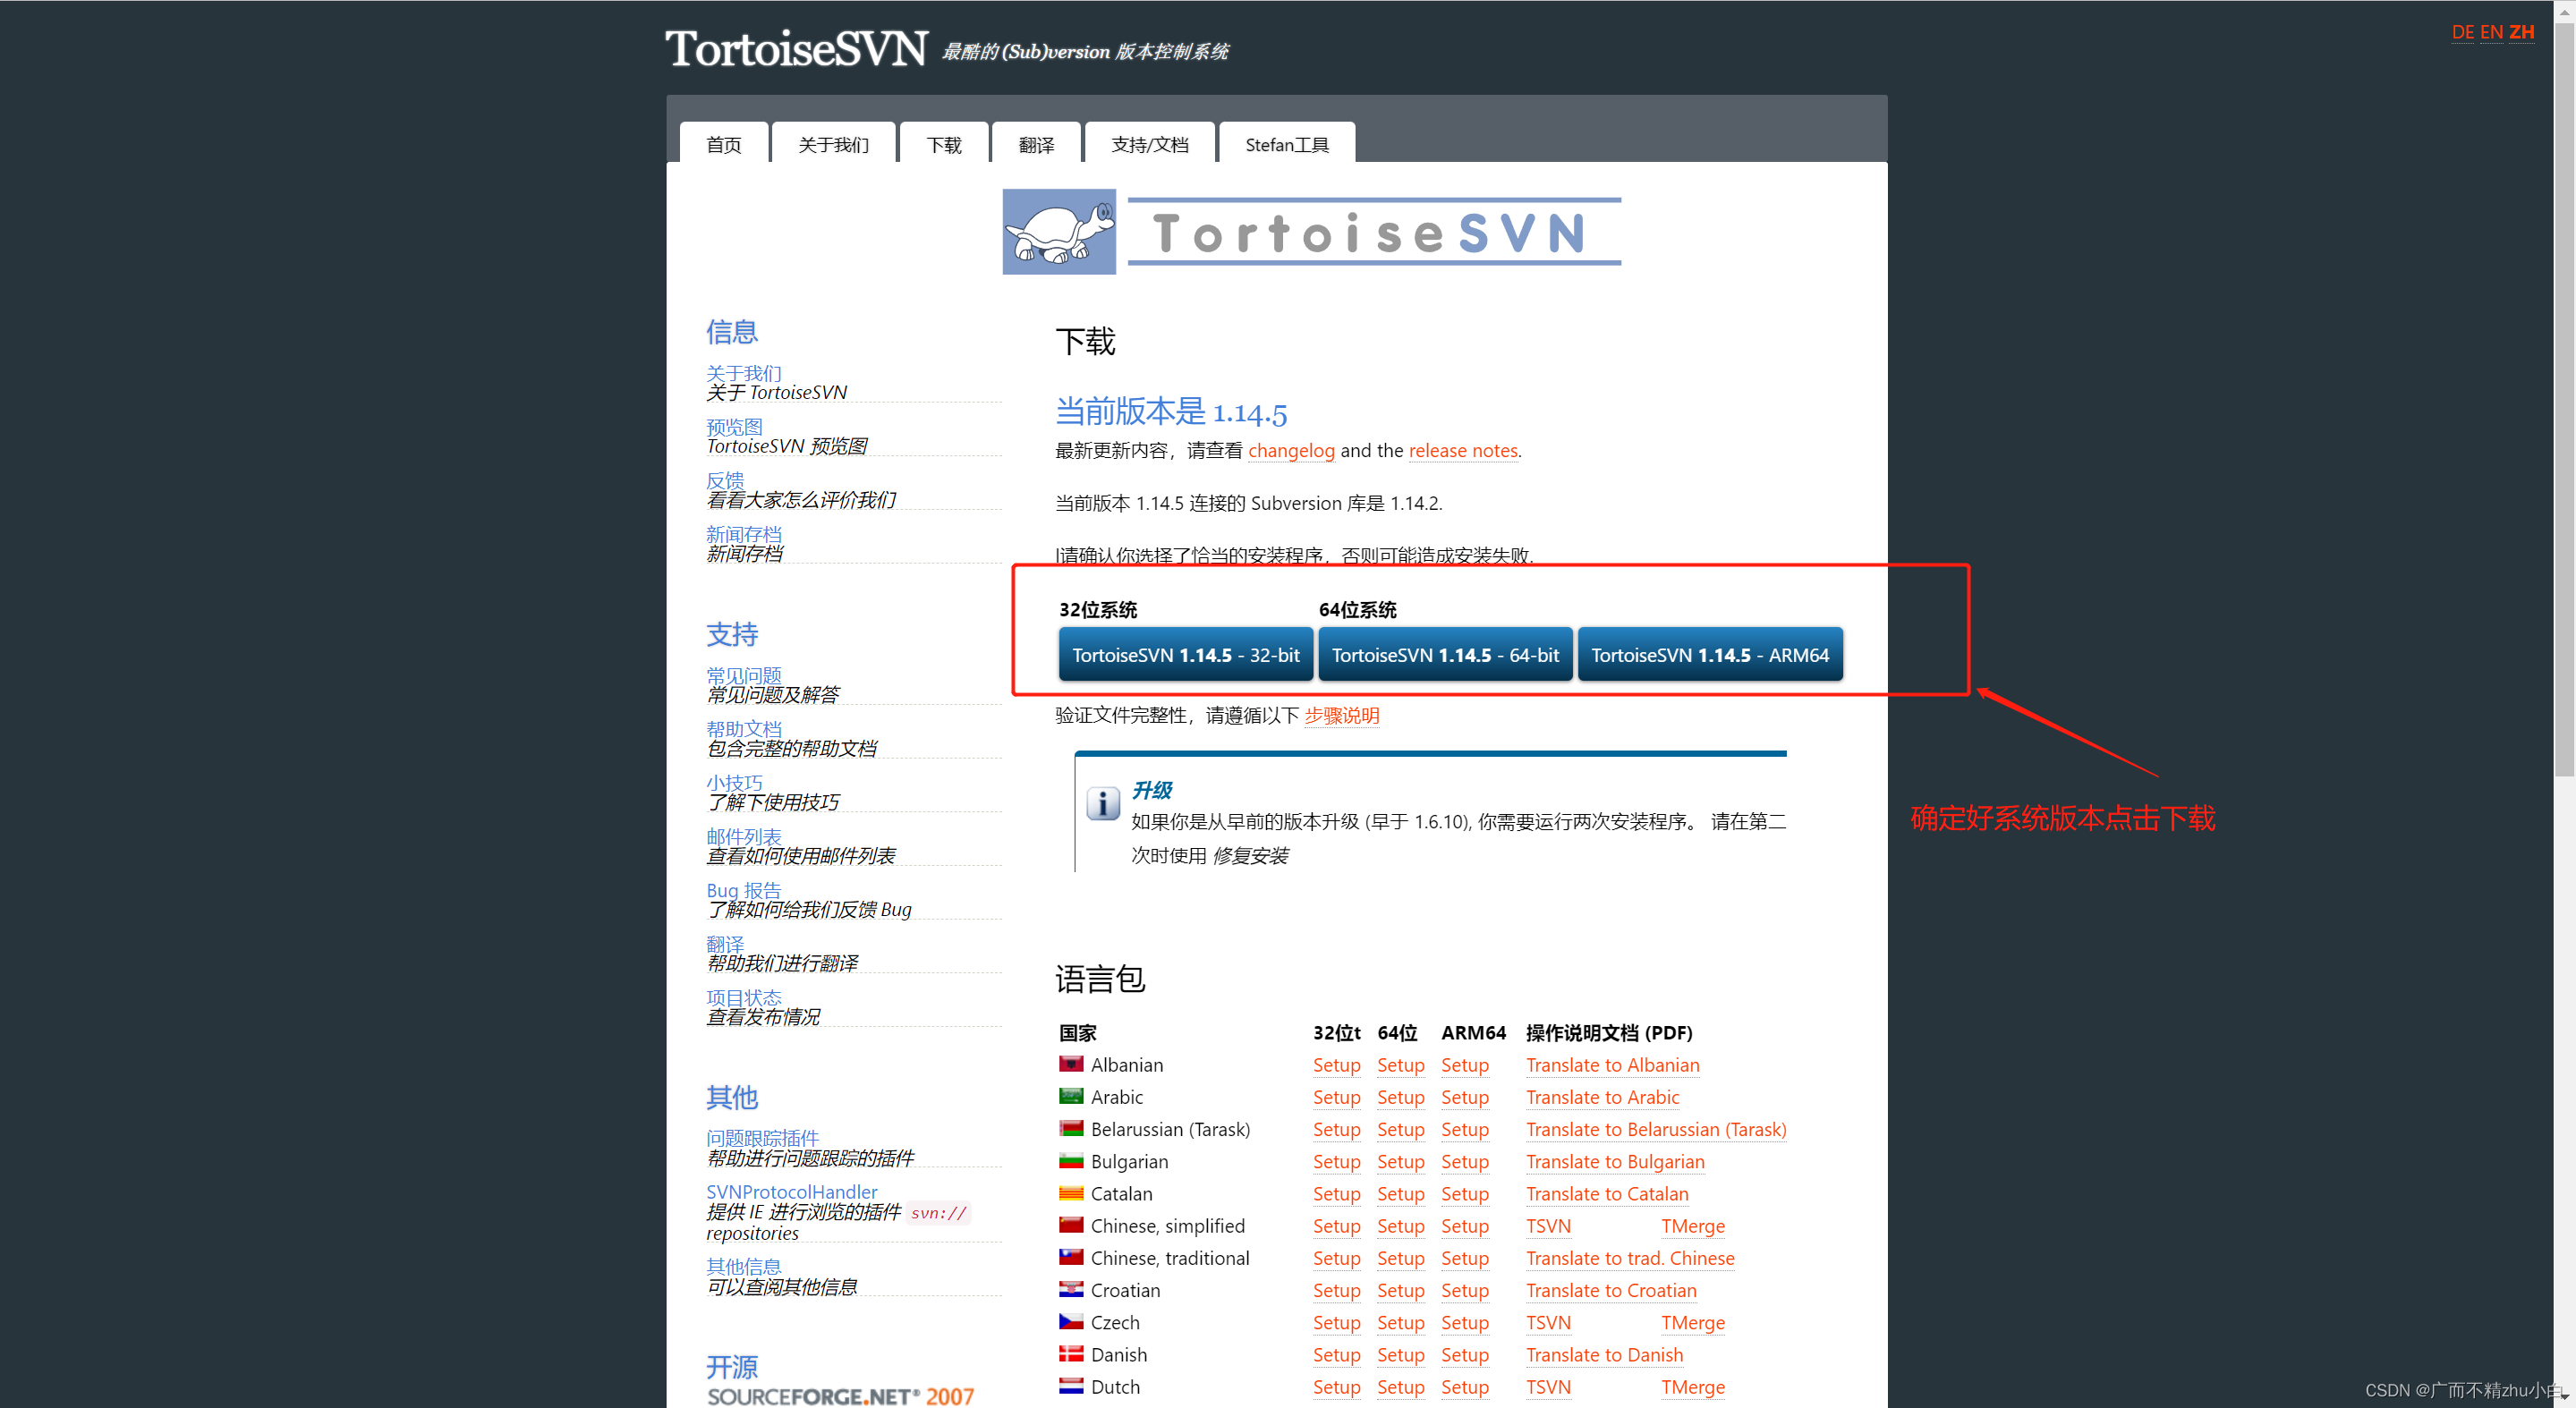Open sidebar link 预览图
Image resolution: width=2576 pixels, height=1408 pixels.
[734, 427]
